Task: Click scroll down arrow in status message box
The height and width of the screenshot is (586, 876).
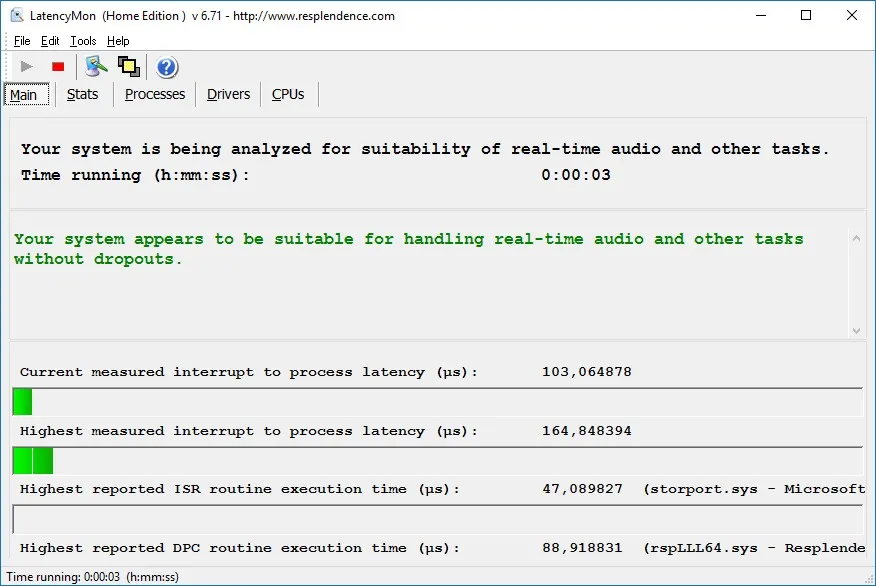Action: [x=856, y=331]
